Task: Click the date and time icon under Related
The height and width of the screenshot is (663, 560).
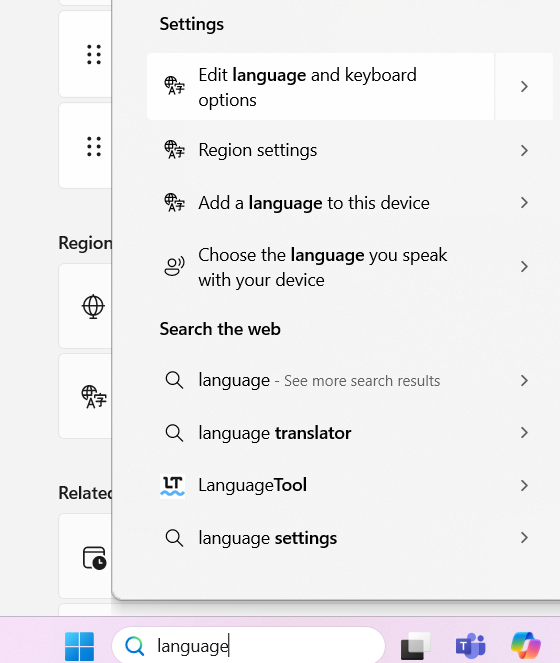Action: point(94,558)
